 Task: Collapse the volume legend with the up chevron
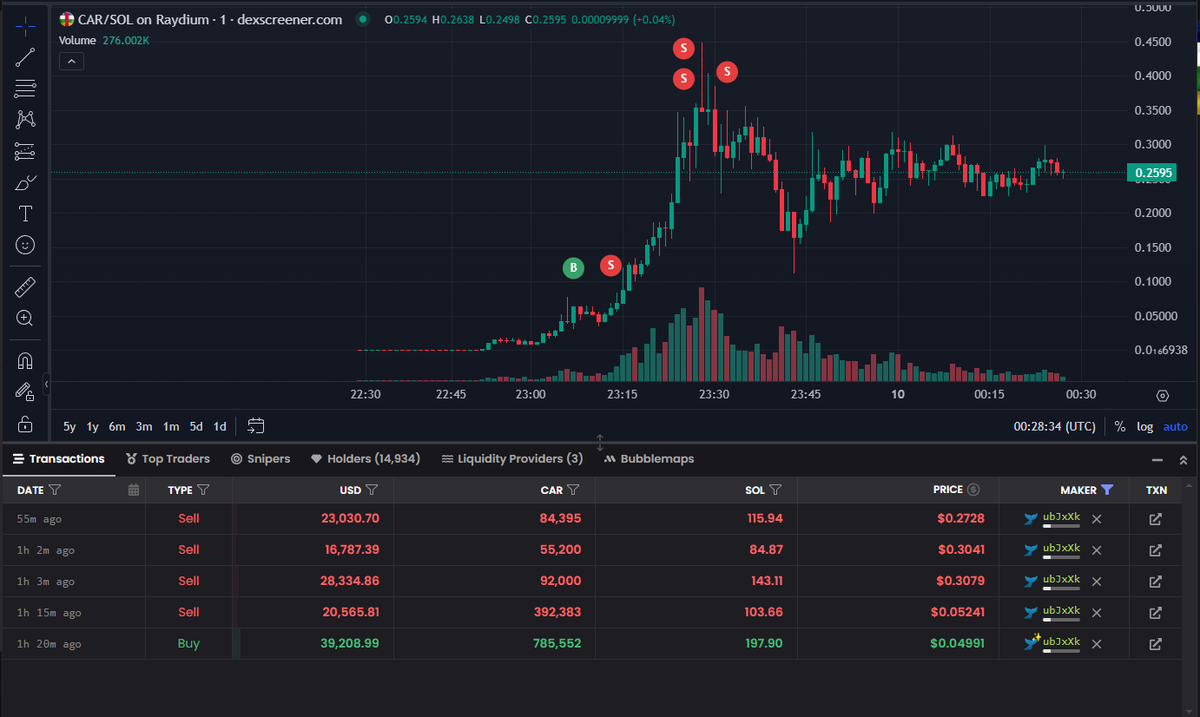71,61
